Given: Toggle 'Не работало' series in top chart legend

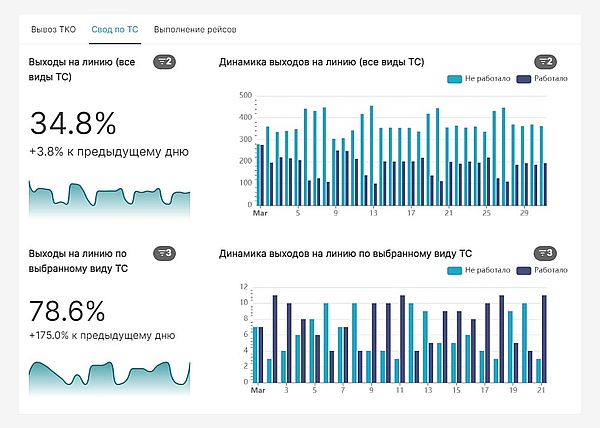Looking at the screenshot, I should (489, 78).
